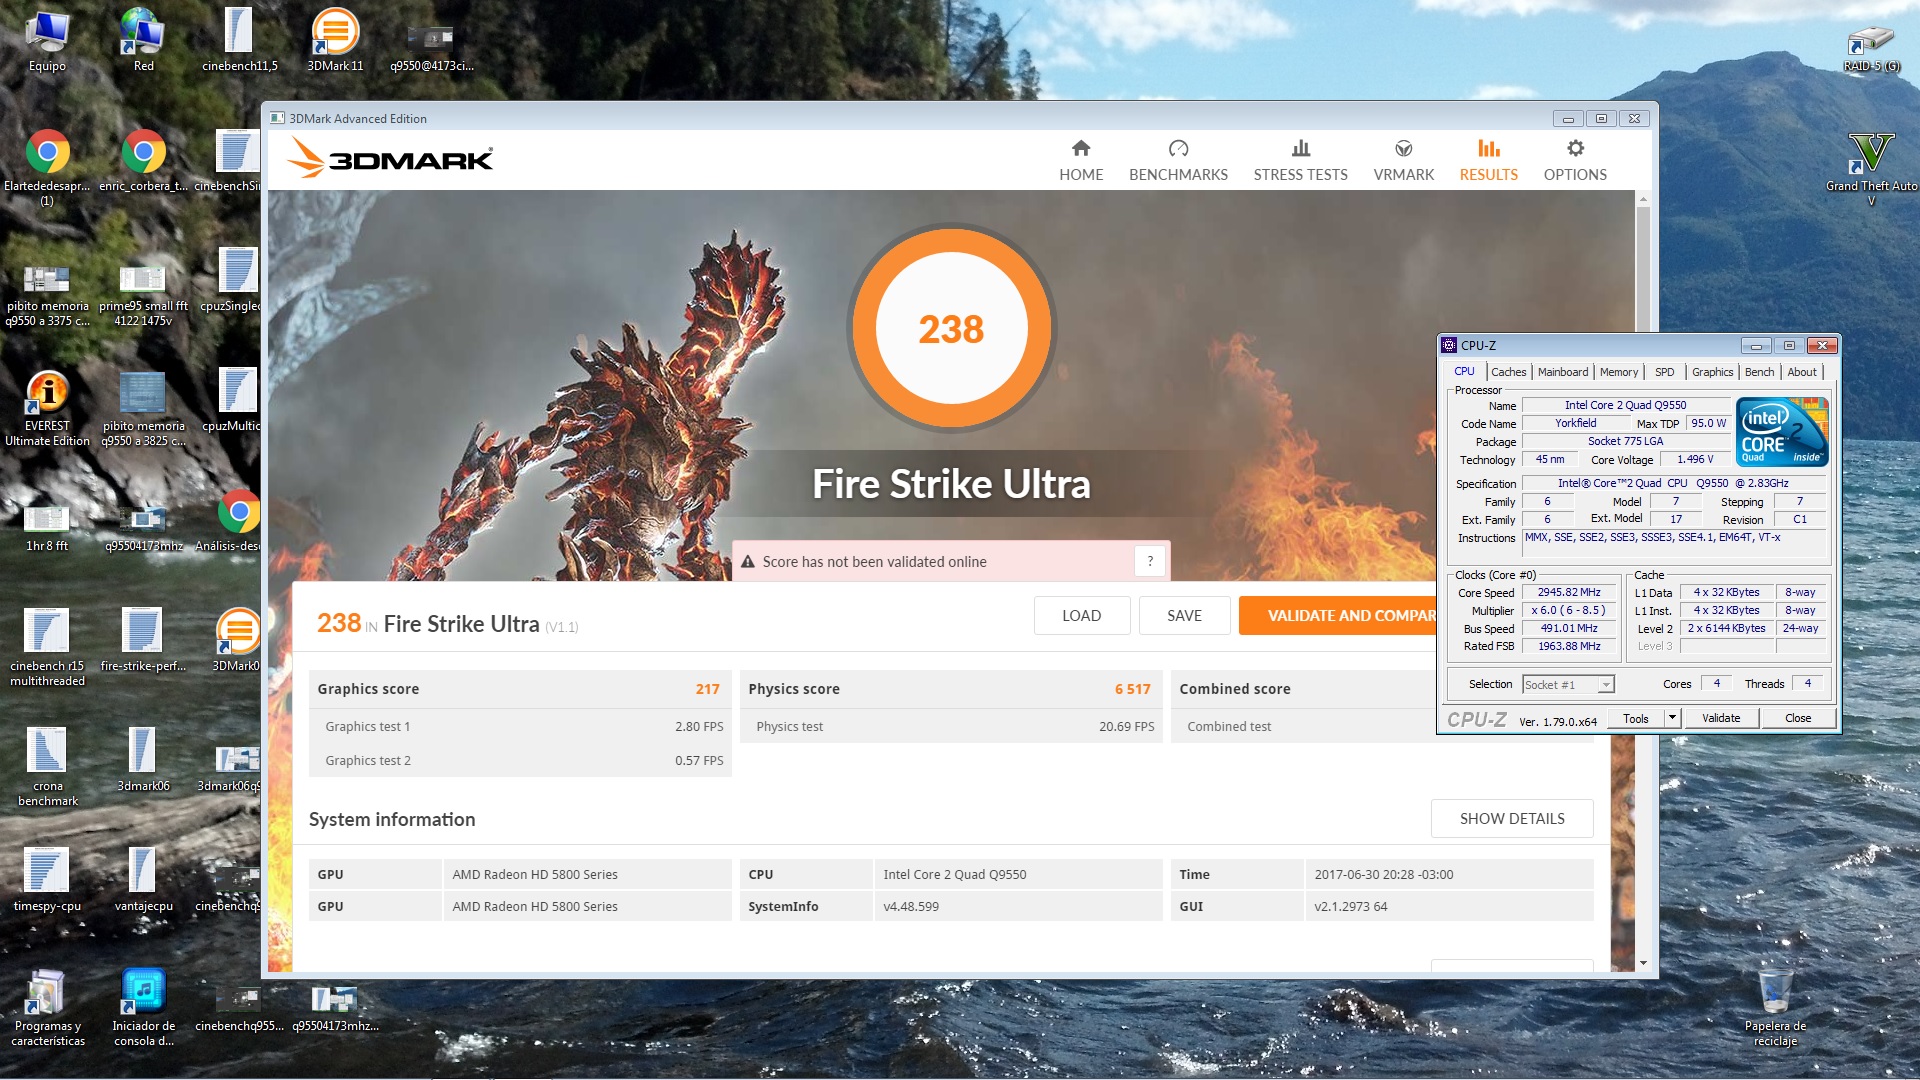Click the Core Speed 2945.82 MHz field
Viewport: 1920px width, 1080px height.
1568,593
